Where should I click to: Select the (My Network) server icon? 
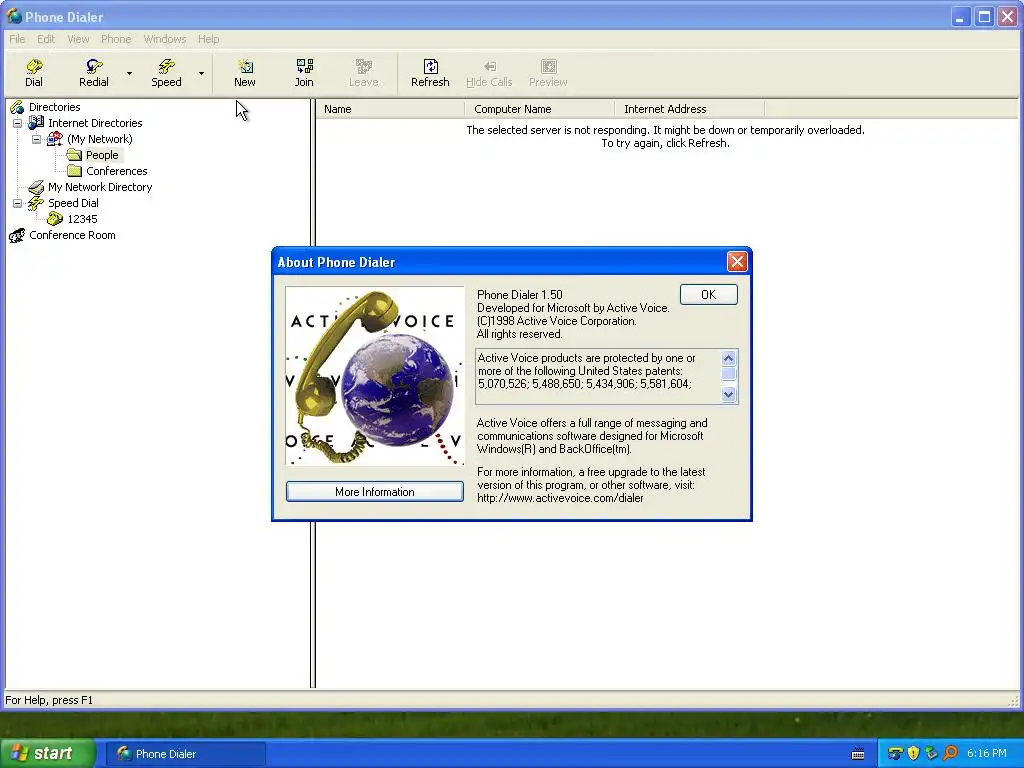pyautogui.click(x=55, y=139)
